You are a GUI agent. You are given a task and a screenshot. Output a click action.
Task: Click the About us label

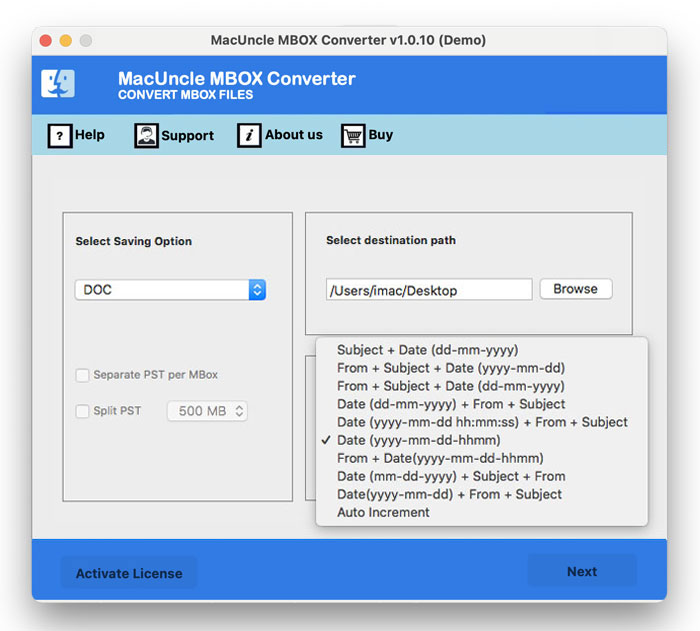[294, 134]
